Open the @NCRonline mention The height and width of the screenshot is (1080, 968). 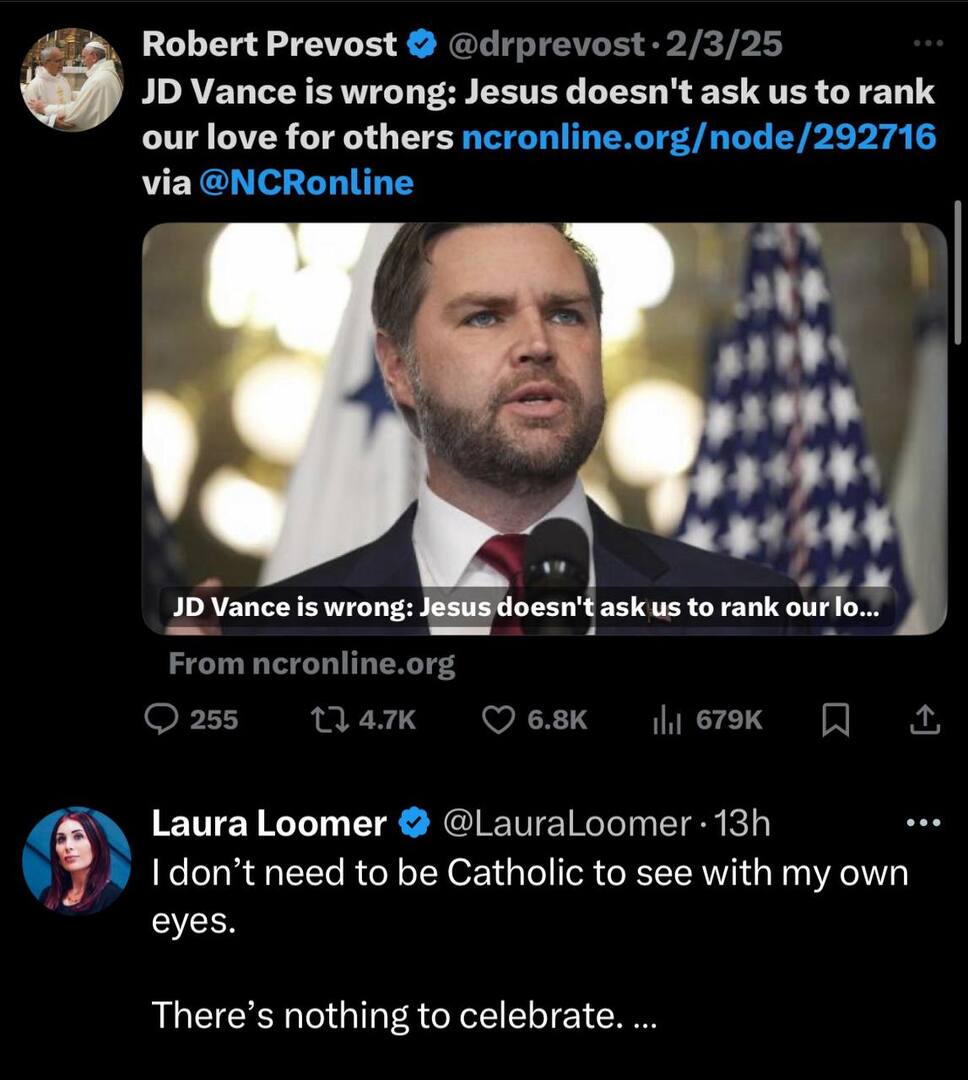[307, 182]
